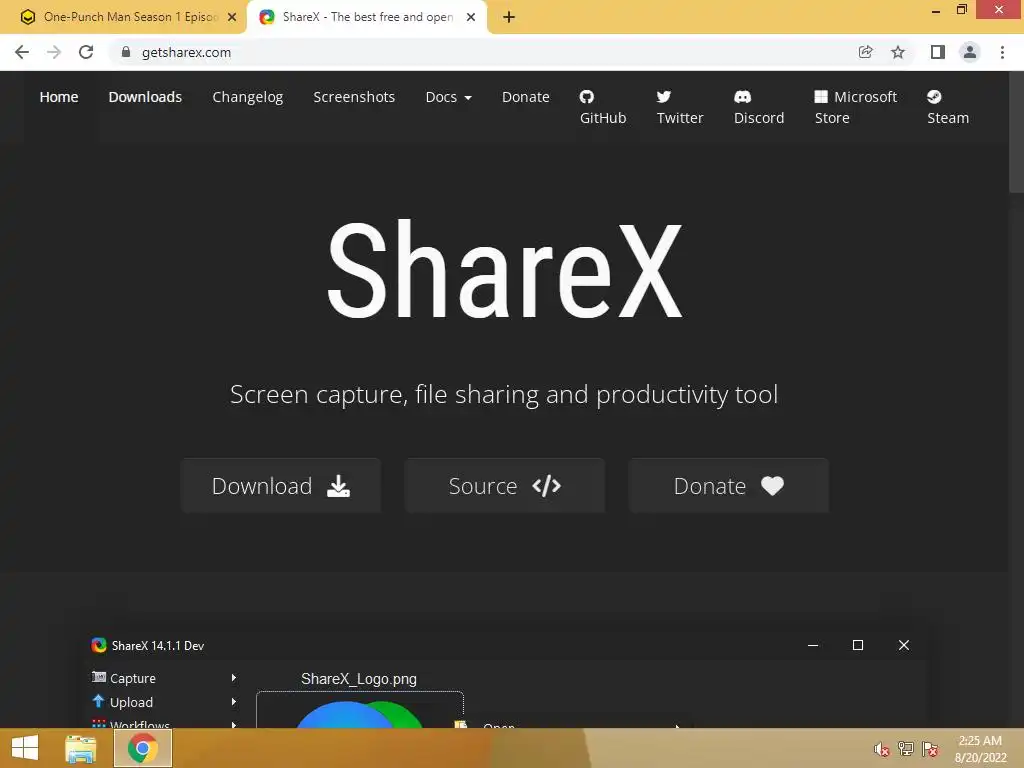Share this page via share icon

[865, 52]
